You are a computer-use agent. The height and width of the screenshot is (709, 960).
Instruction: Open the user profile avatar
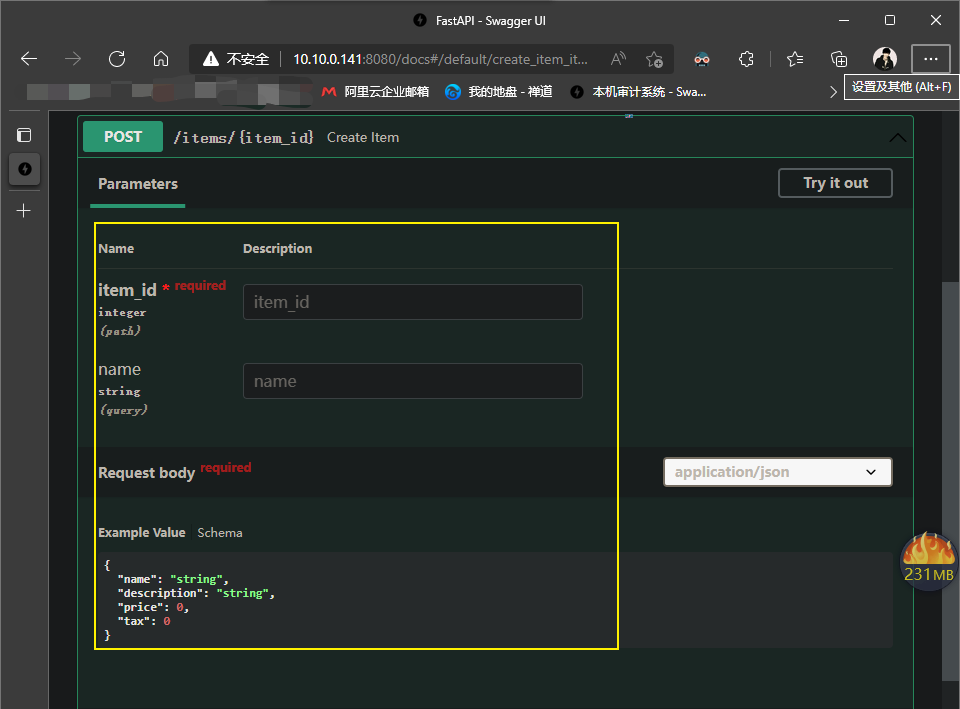point(885,59)
